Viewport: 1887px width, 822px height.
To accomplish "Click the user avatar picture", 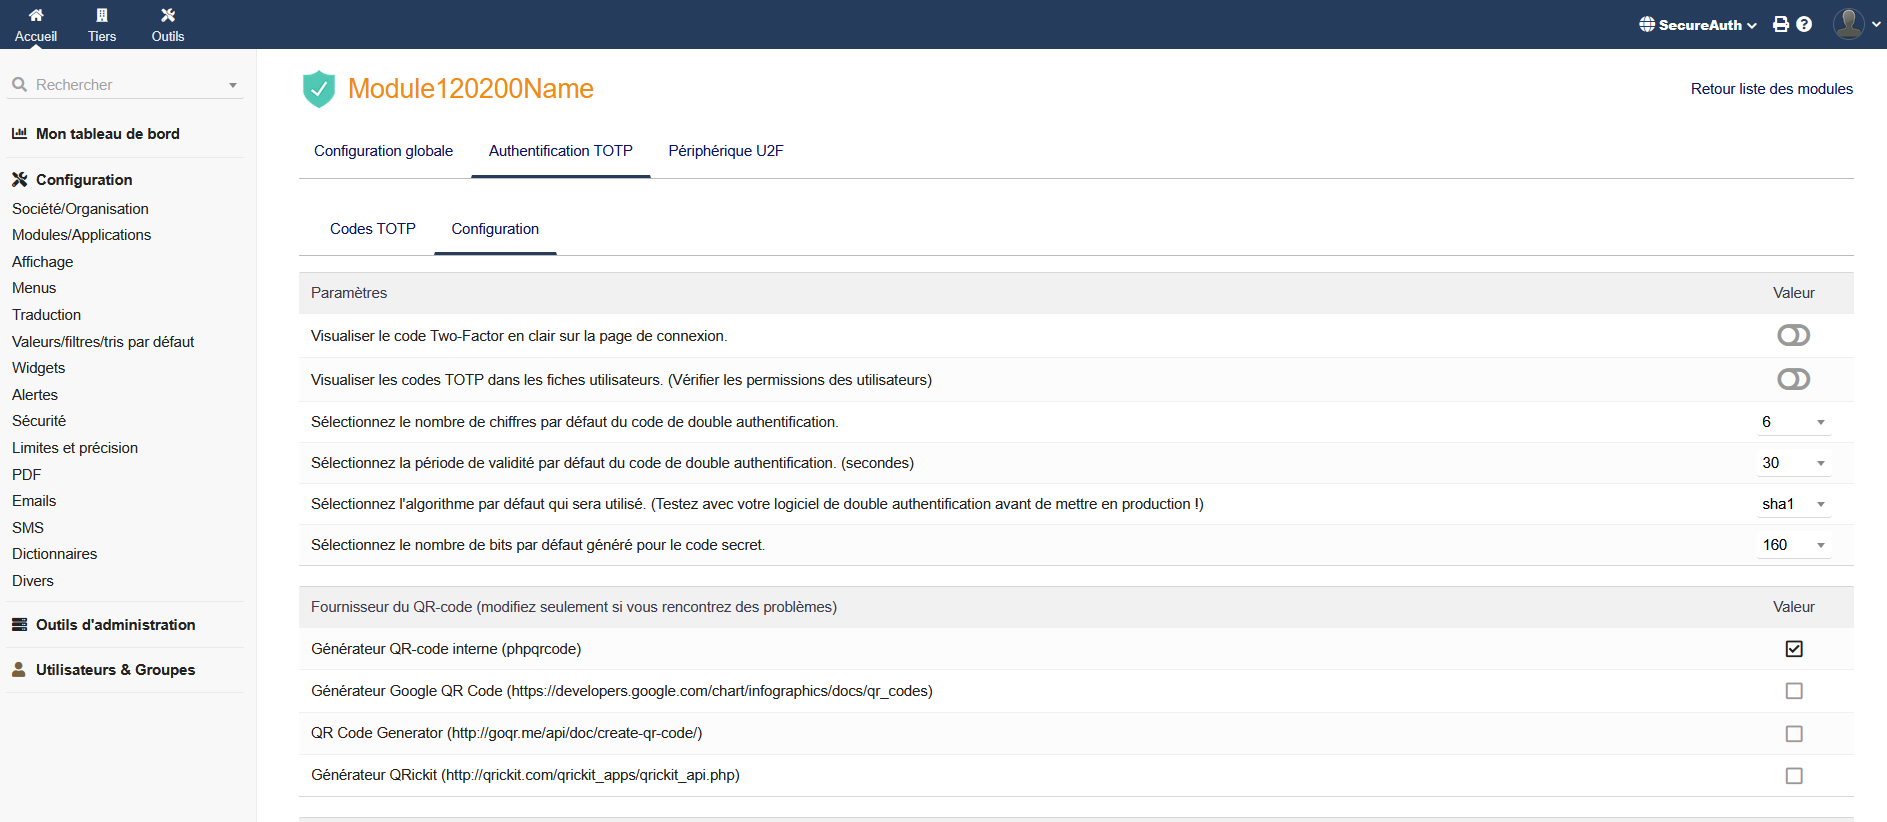I will click(1848, 23).
